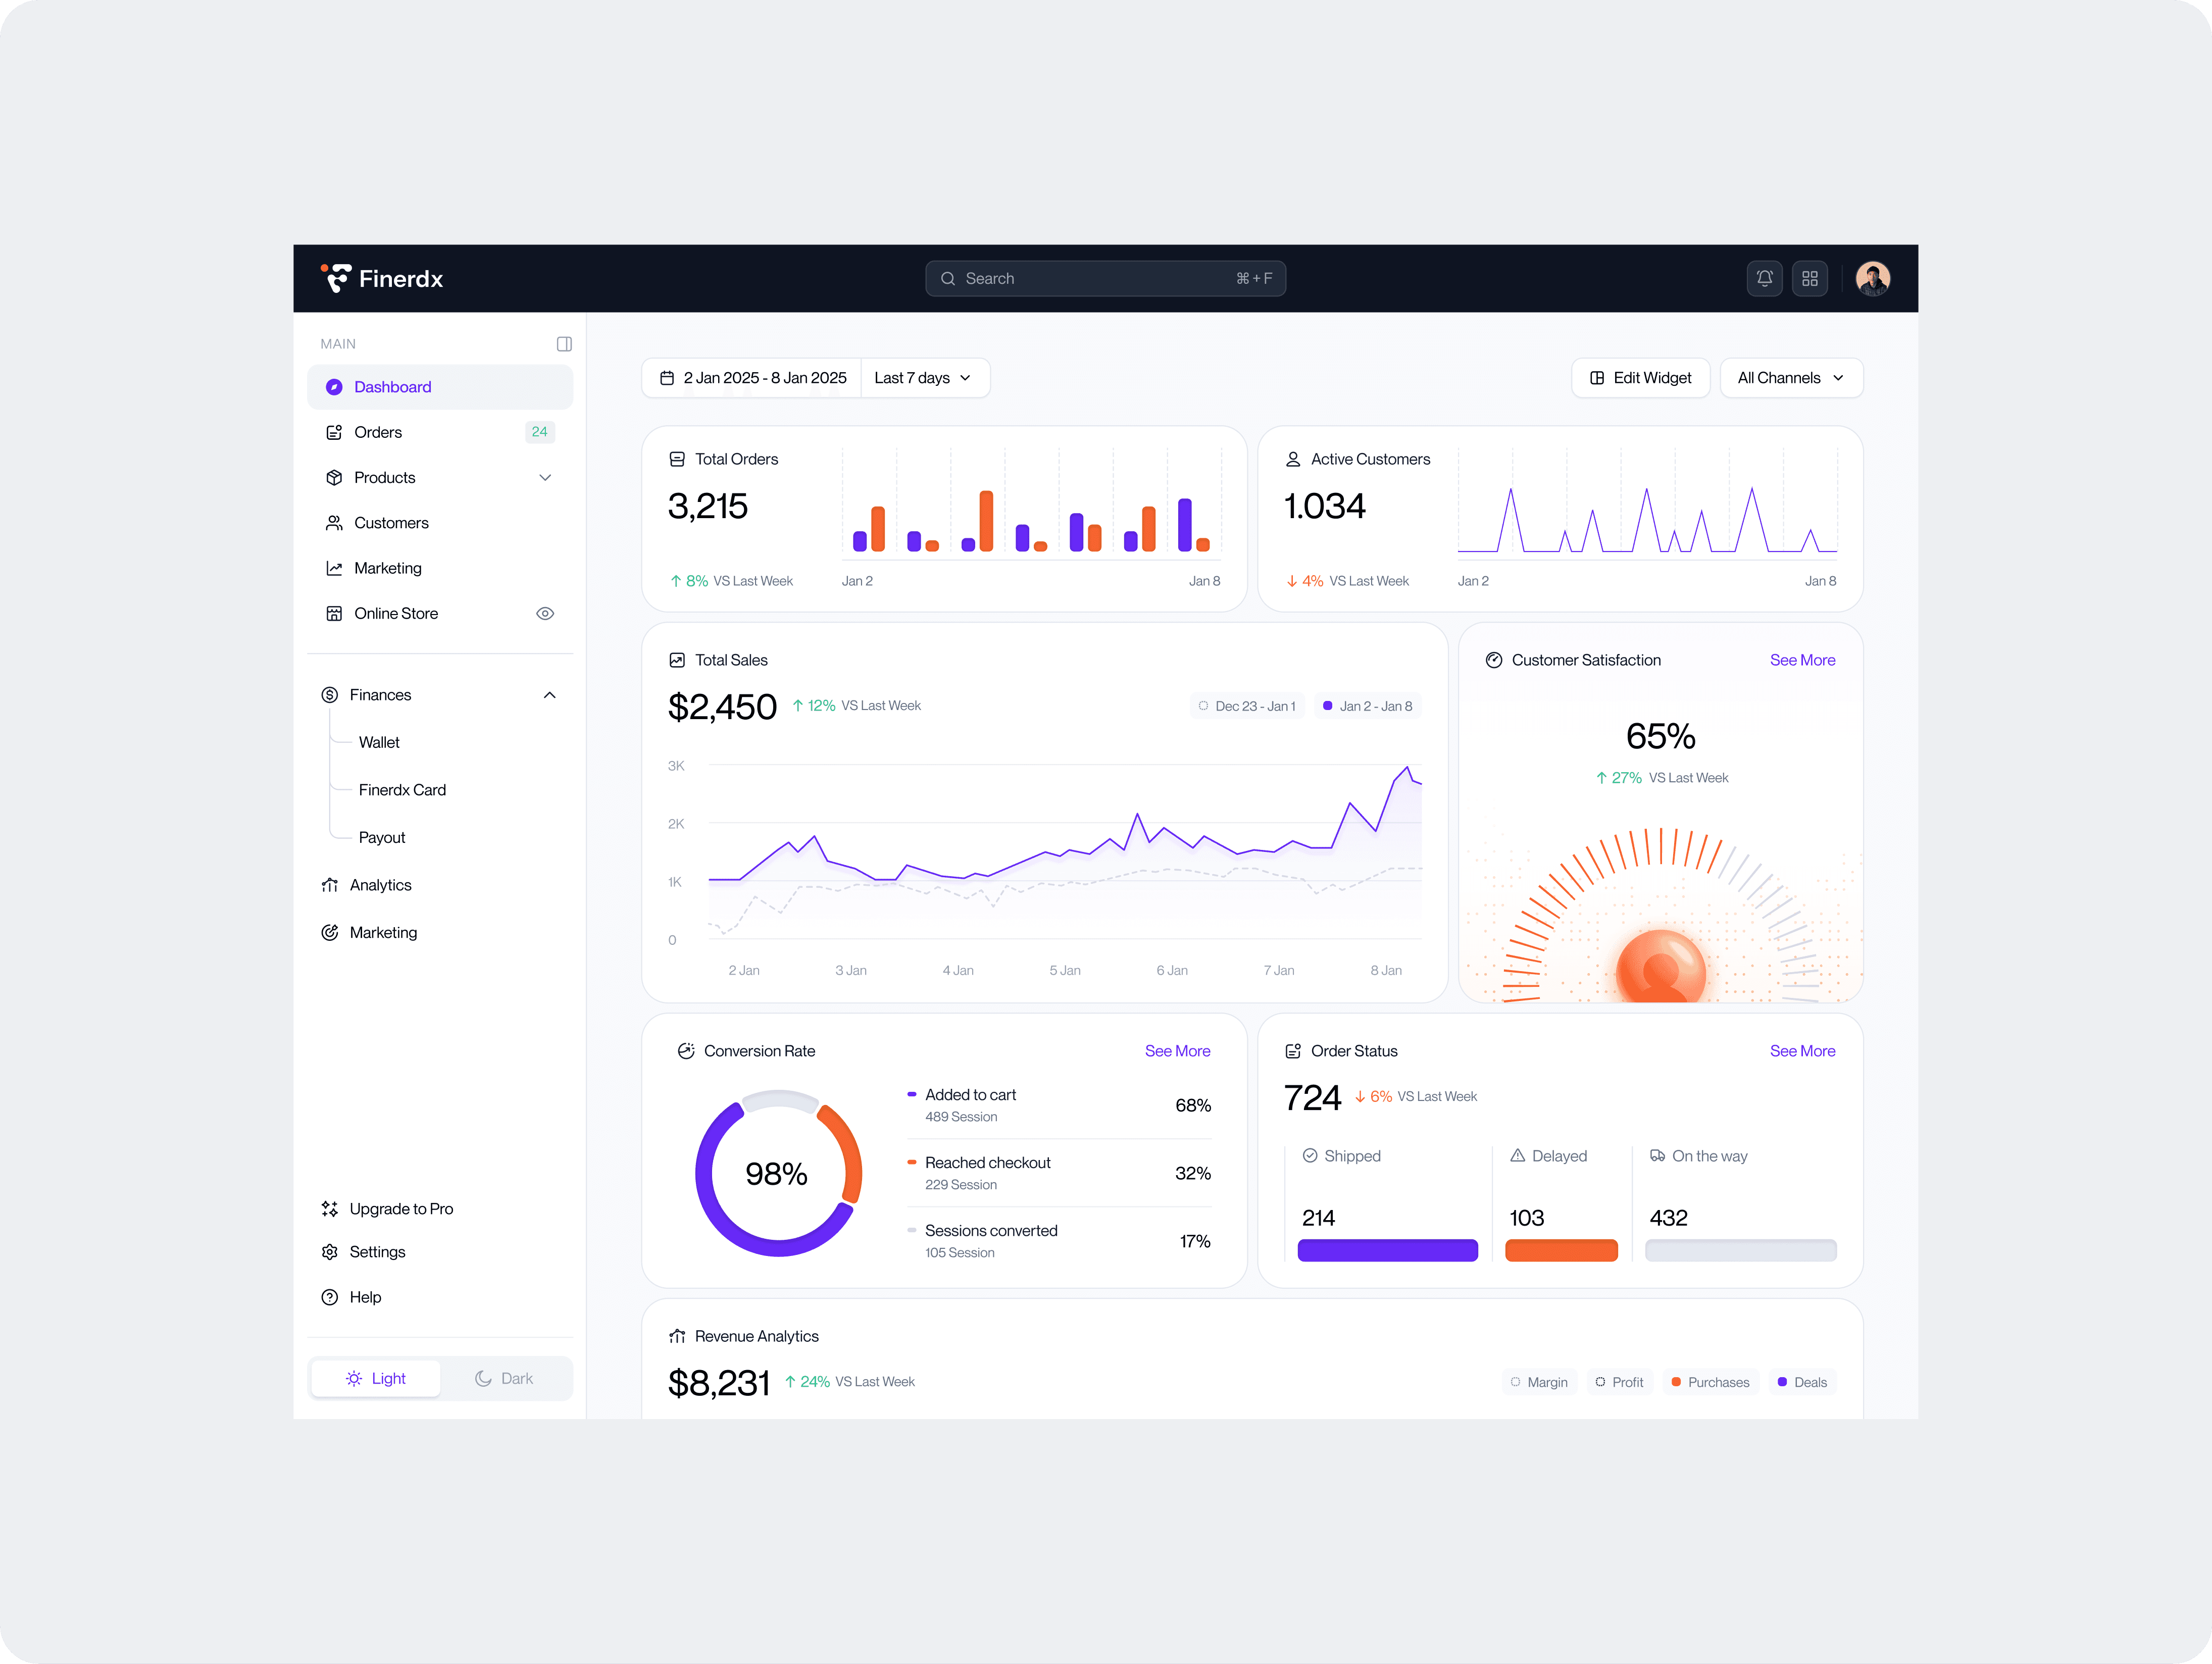This screenshot has width=2212, height=1664.
Task: Open the Last 7 days dropdown
Action: [923, 378]
